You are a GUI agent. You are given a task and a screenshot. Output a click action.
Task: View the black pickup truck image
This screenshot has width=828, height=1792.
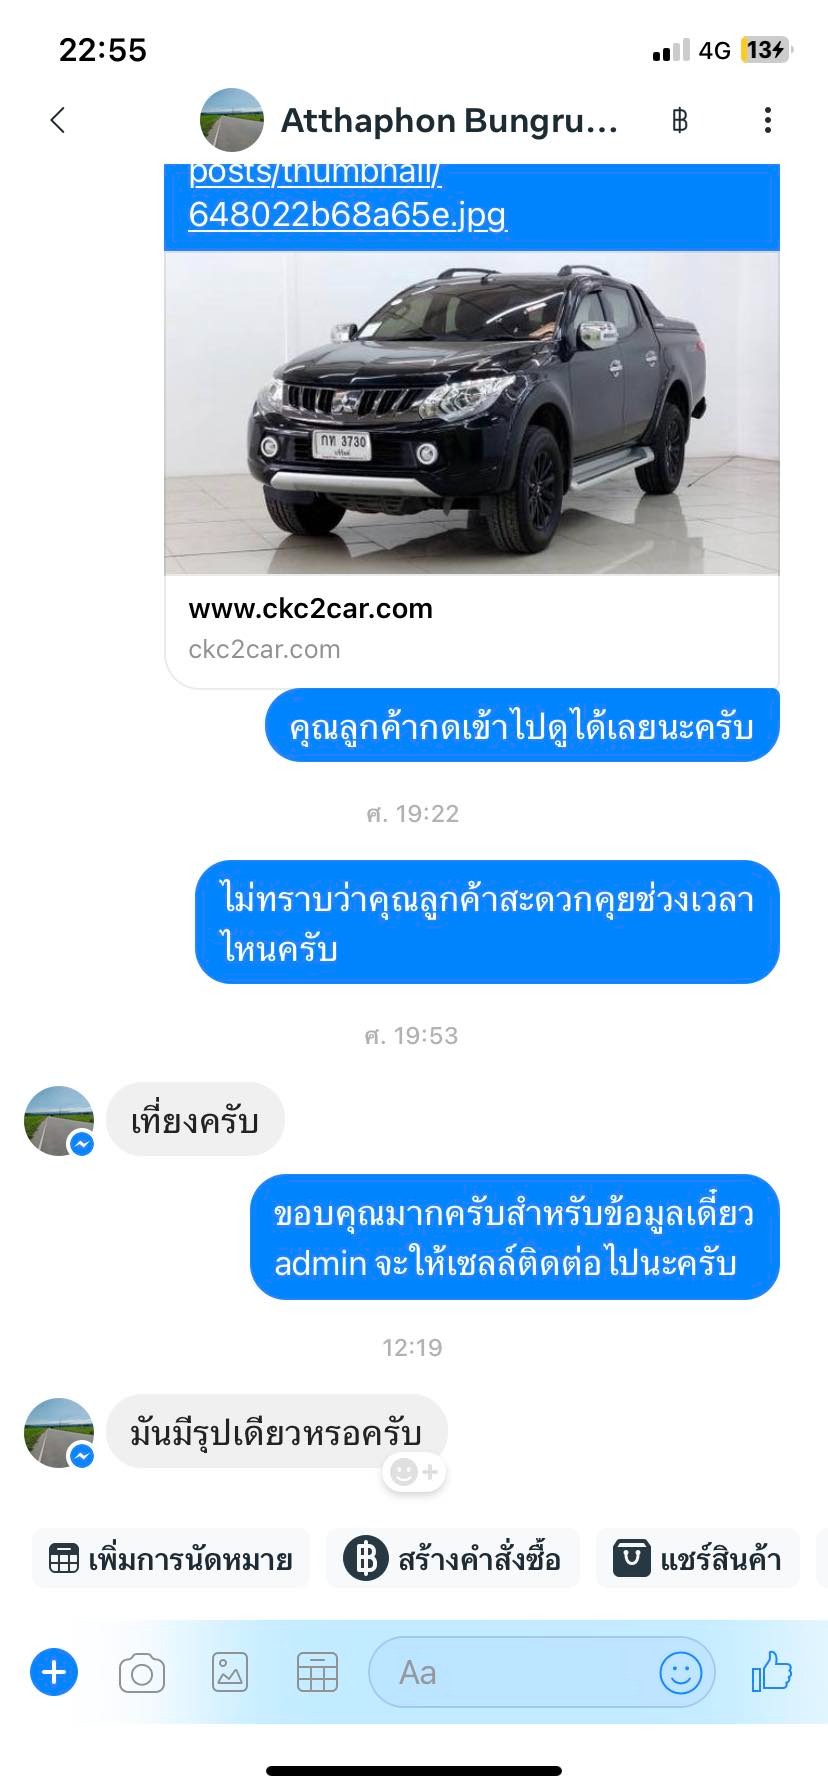point(471,412)
